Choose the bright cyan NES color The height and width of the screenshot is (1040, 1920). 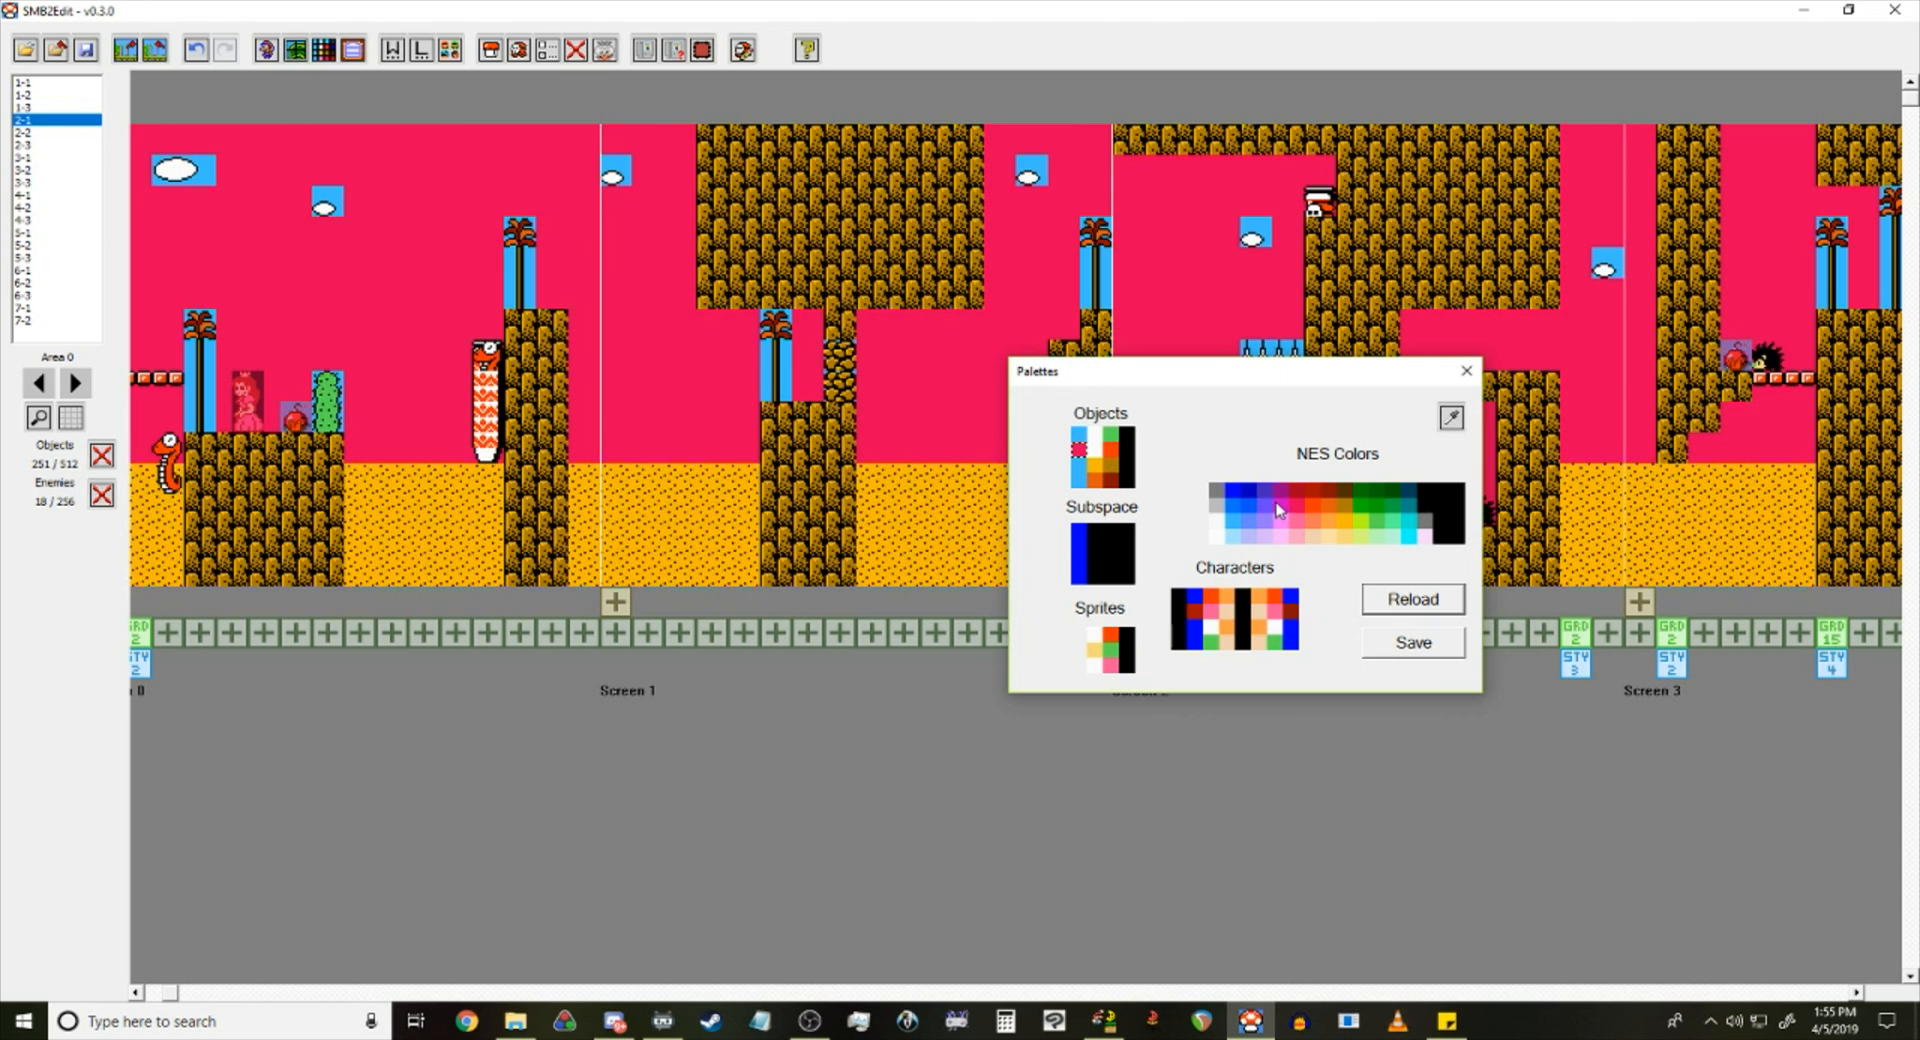pos(1409,536)
